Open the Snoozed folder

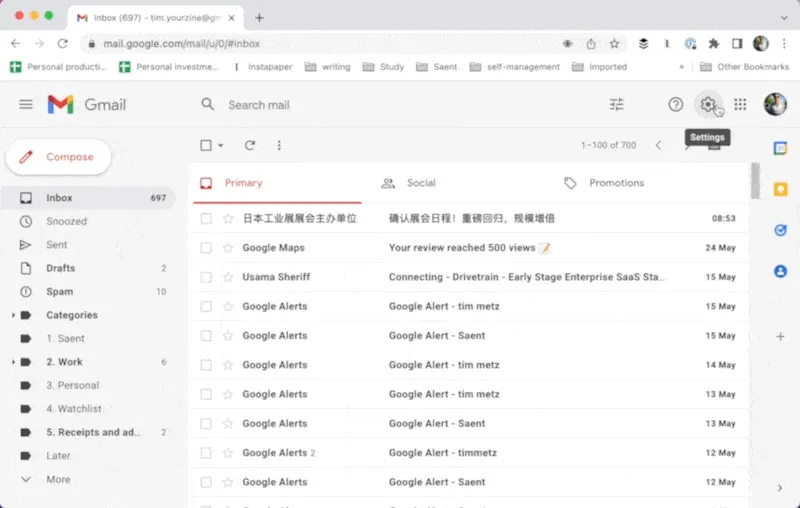(88, 221)
